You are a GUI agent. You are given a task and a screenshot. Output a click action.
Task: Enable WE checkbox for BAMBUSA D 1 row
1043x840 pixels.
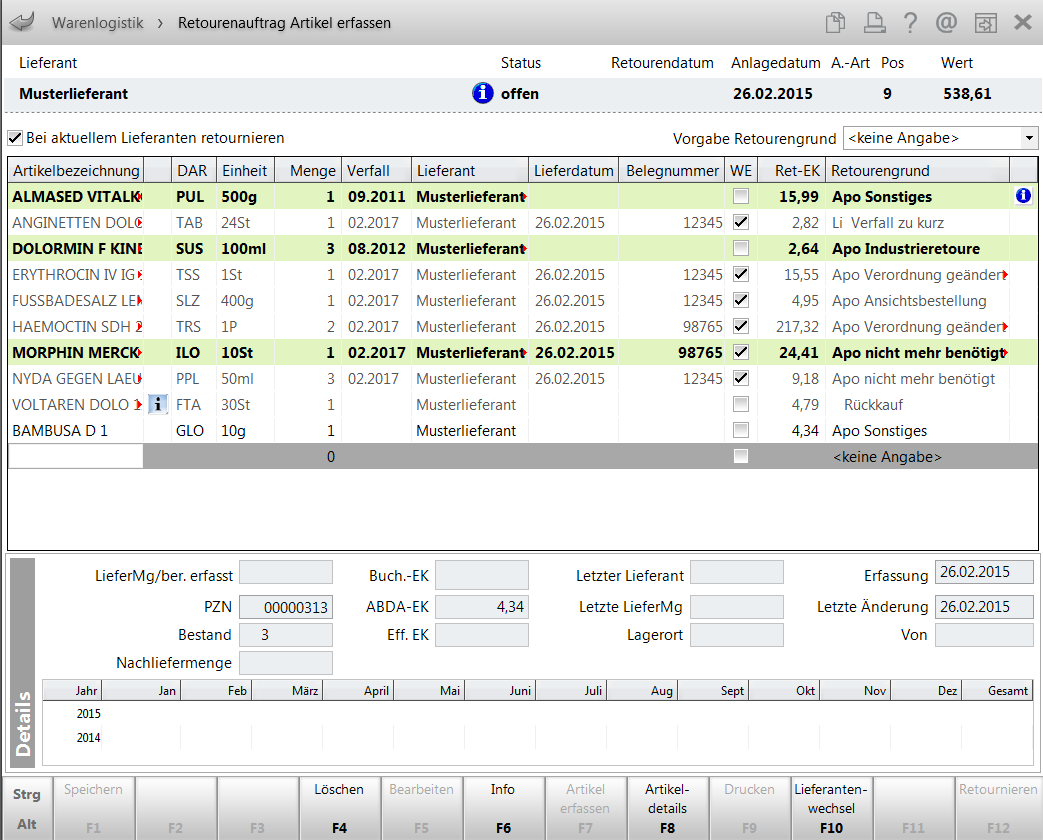[741, 430]
